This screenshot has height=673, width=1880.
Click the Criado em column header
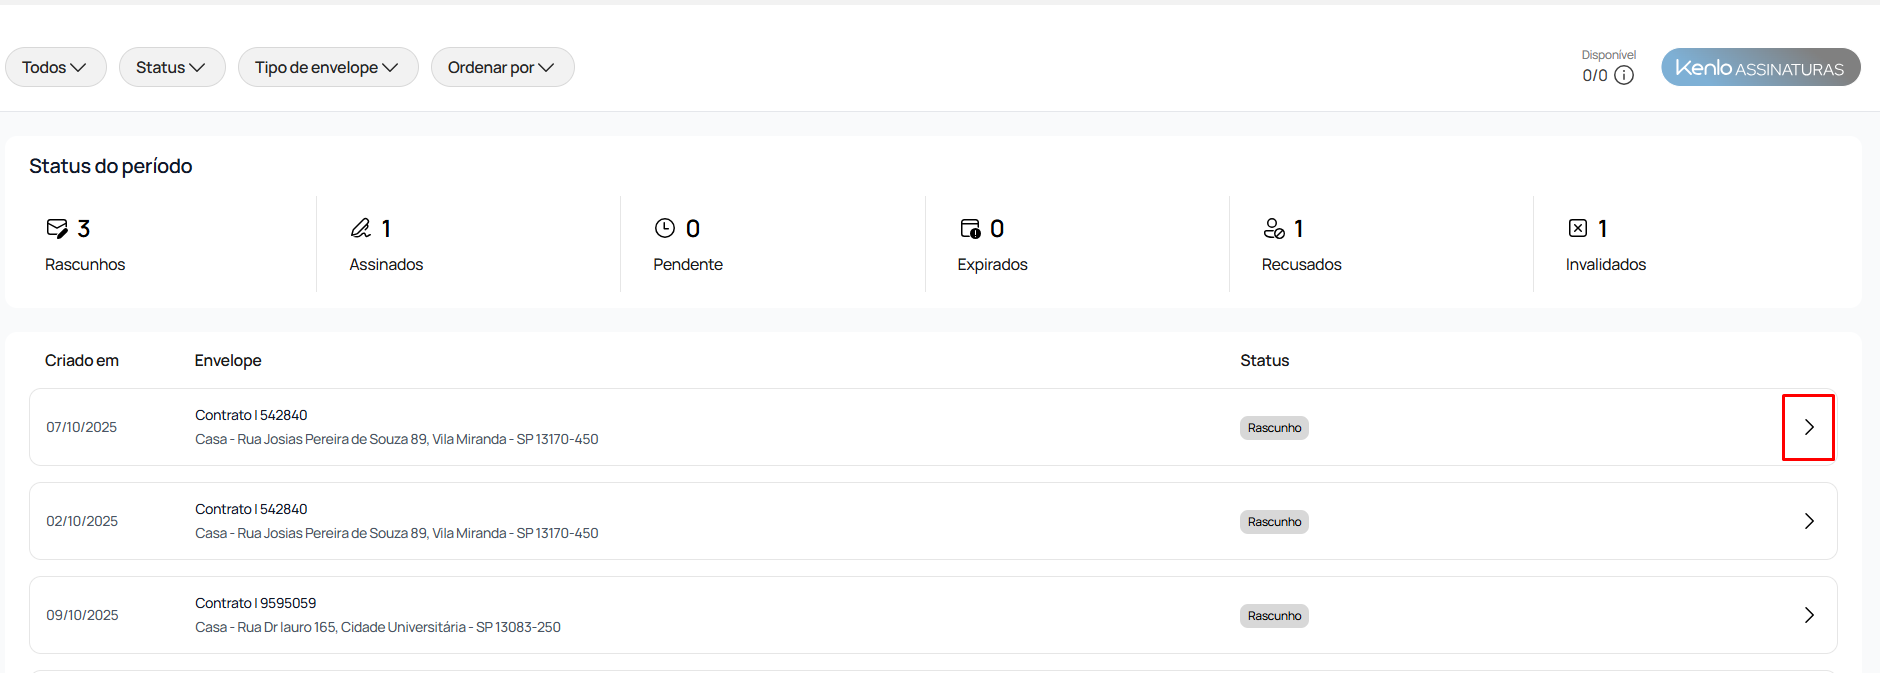[82, 360]
